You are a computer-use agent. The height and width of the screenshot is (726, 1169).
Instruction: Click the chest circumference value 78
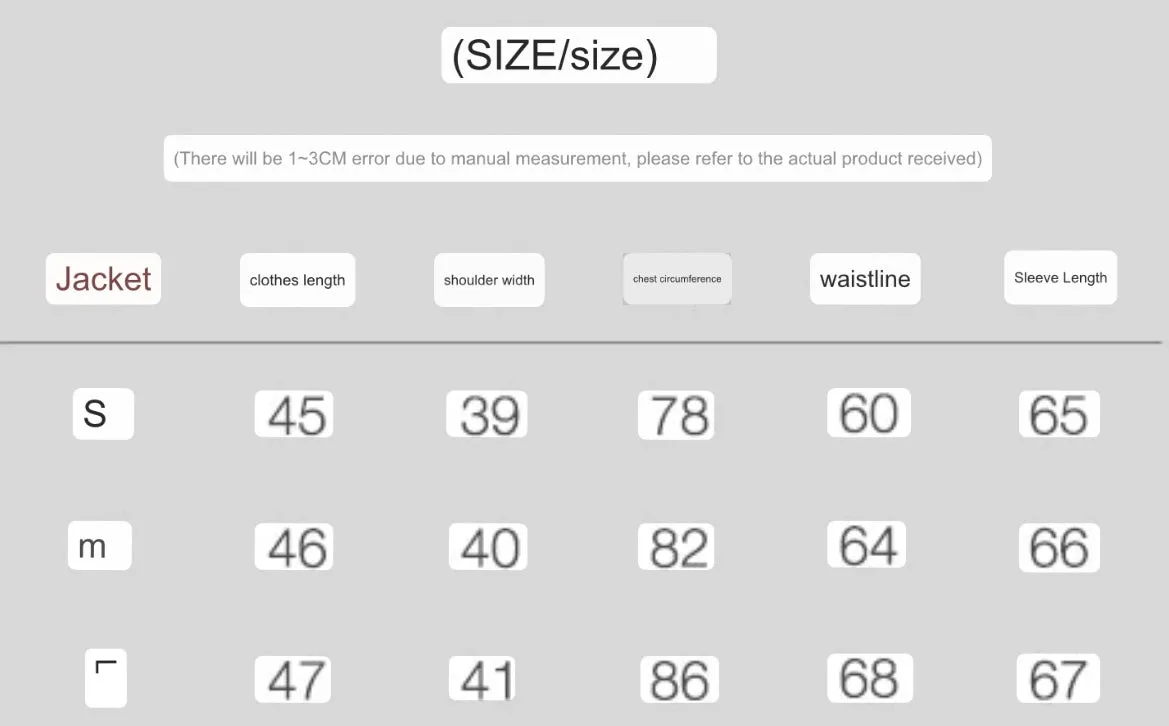[x=676, y=414]
